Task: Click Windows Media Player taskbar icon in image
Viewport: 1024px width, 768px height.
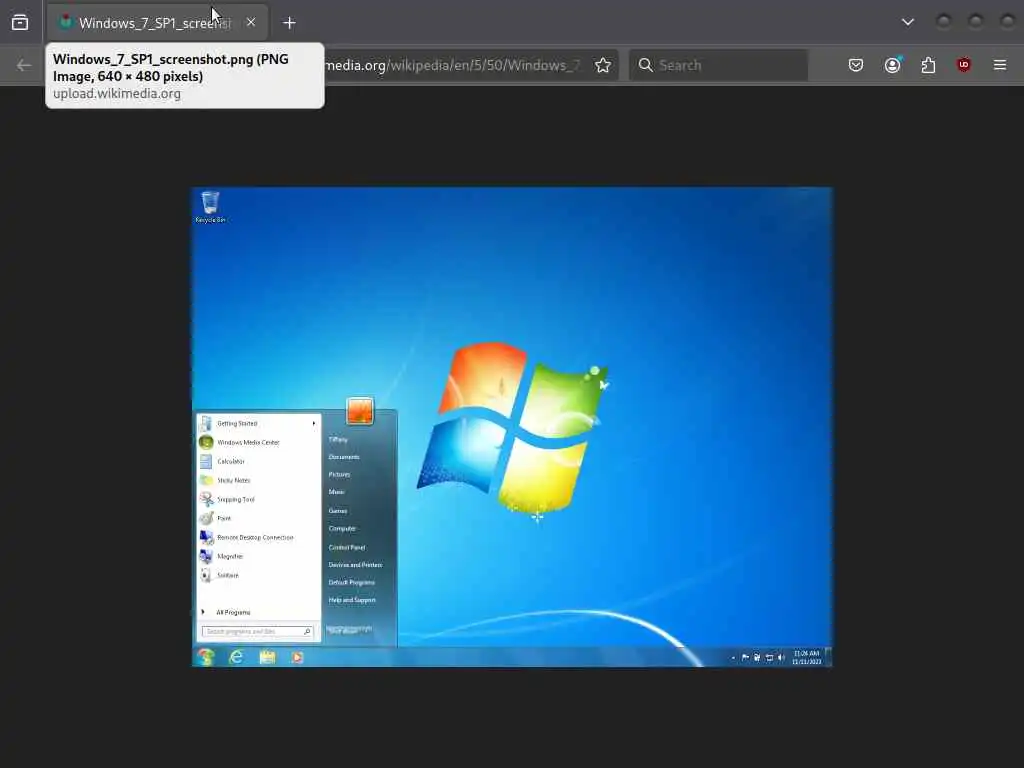Action: (x=297, y=657)
